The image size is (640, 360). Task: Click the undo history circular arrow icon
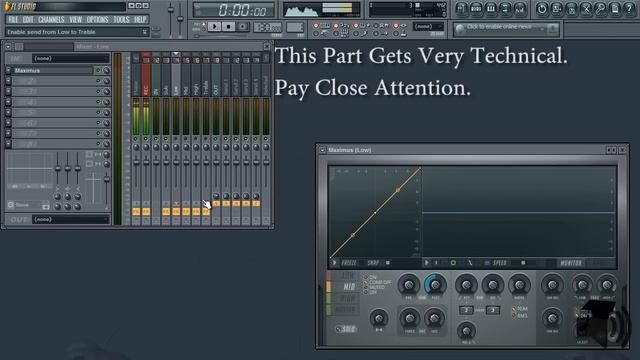tap(542, 9)
